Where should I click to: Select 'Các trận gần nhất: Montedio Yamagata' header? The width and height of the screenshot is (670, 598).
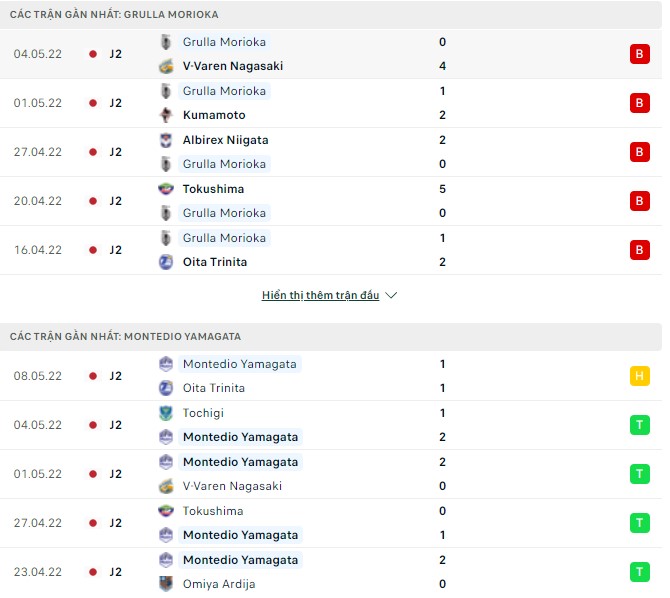[125, 337]
